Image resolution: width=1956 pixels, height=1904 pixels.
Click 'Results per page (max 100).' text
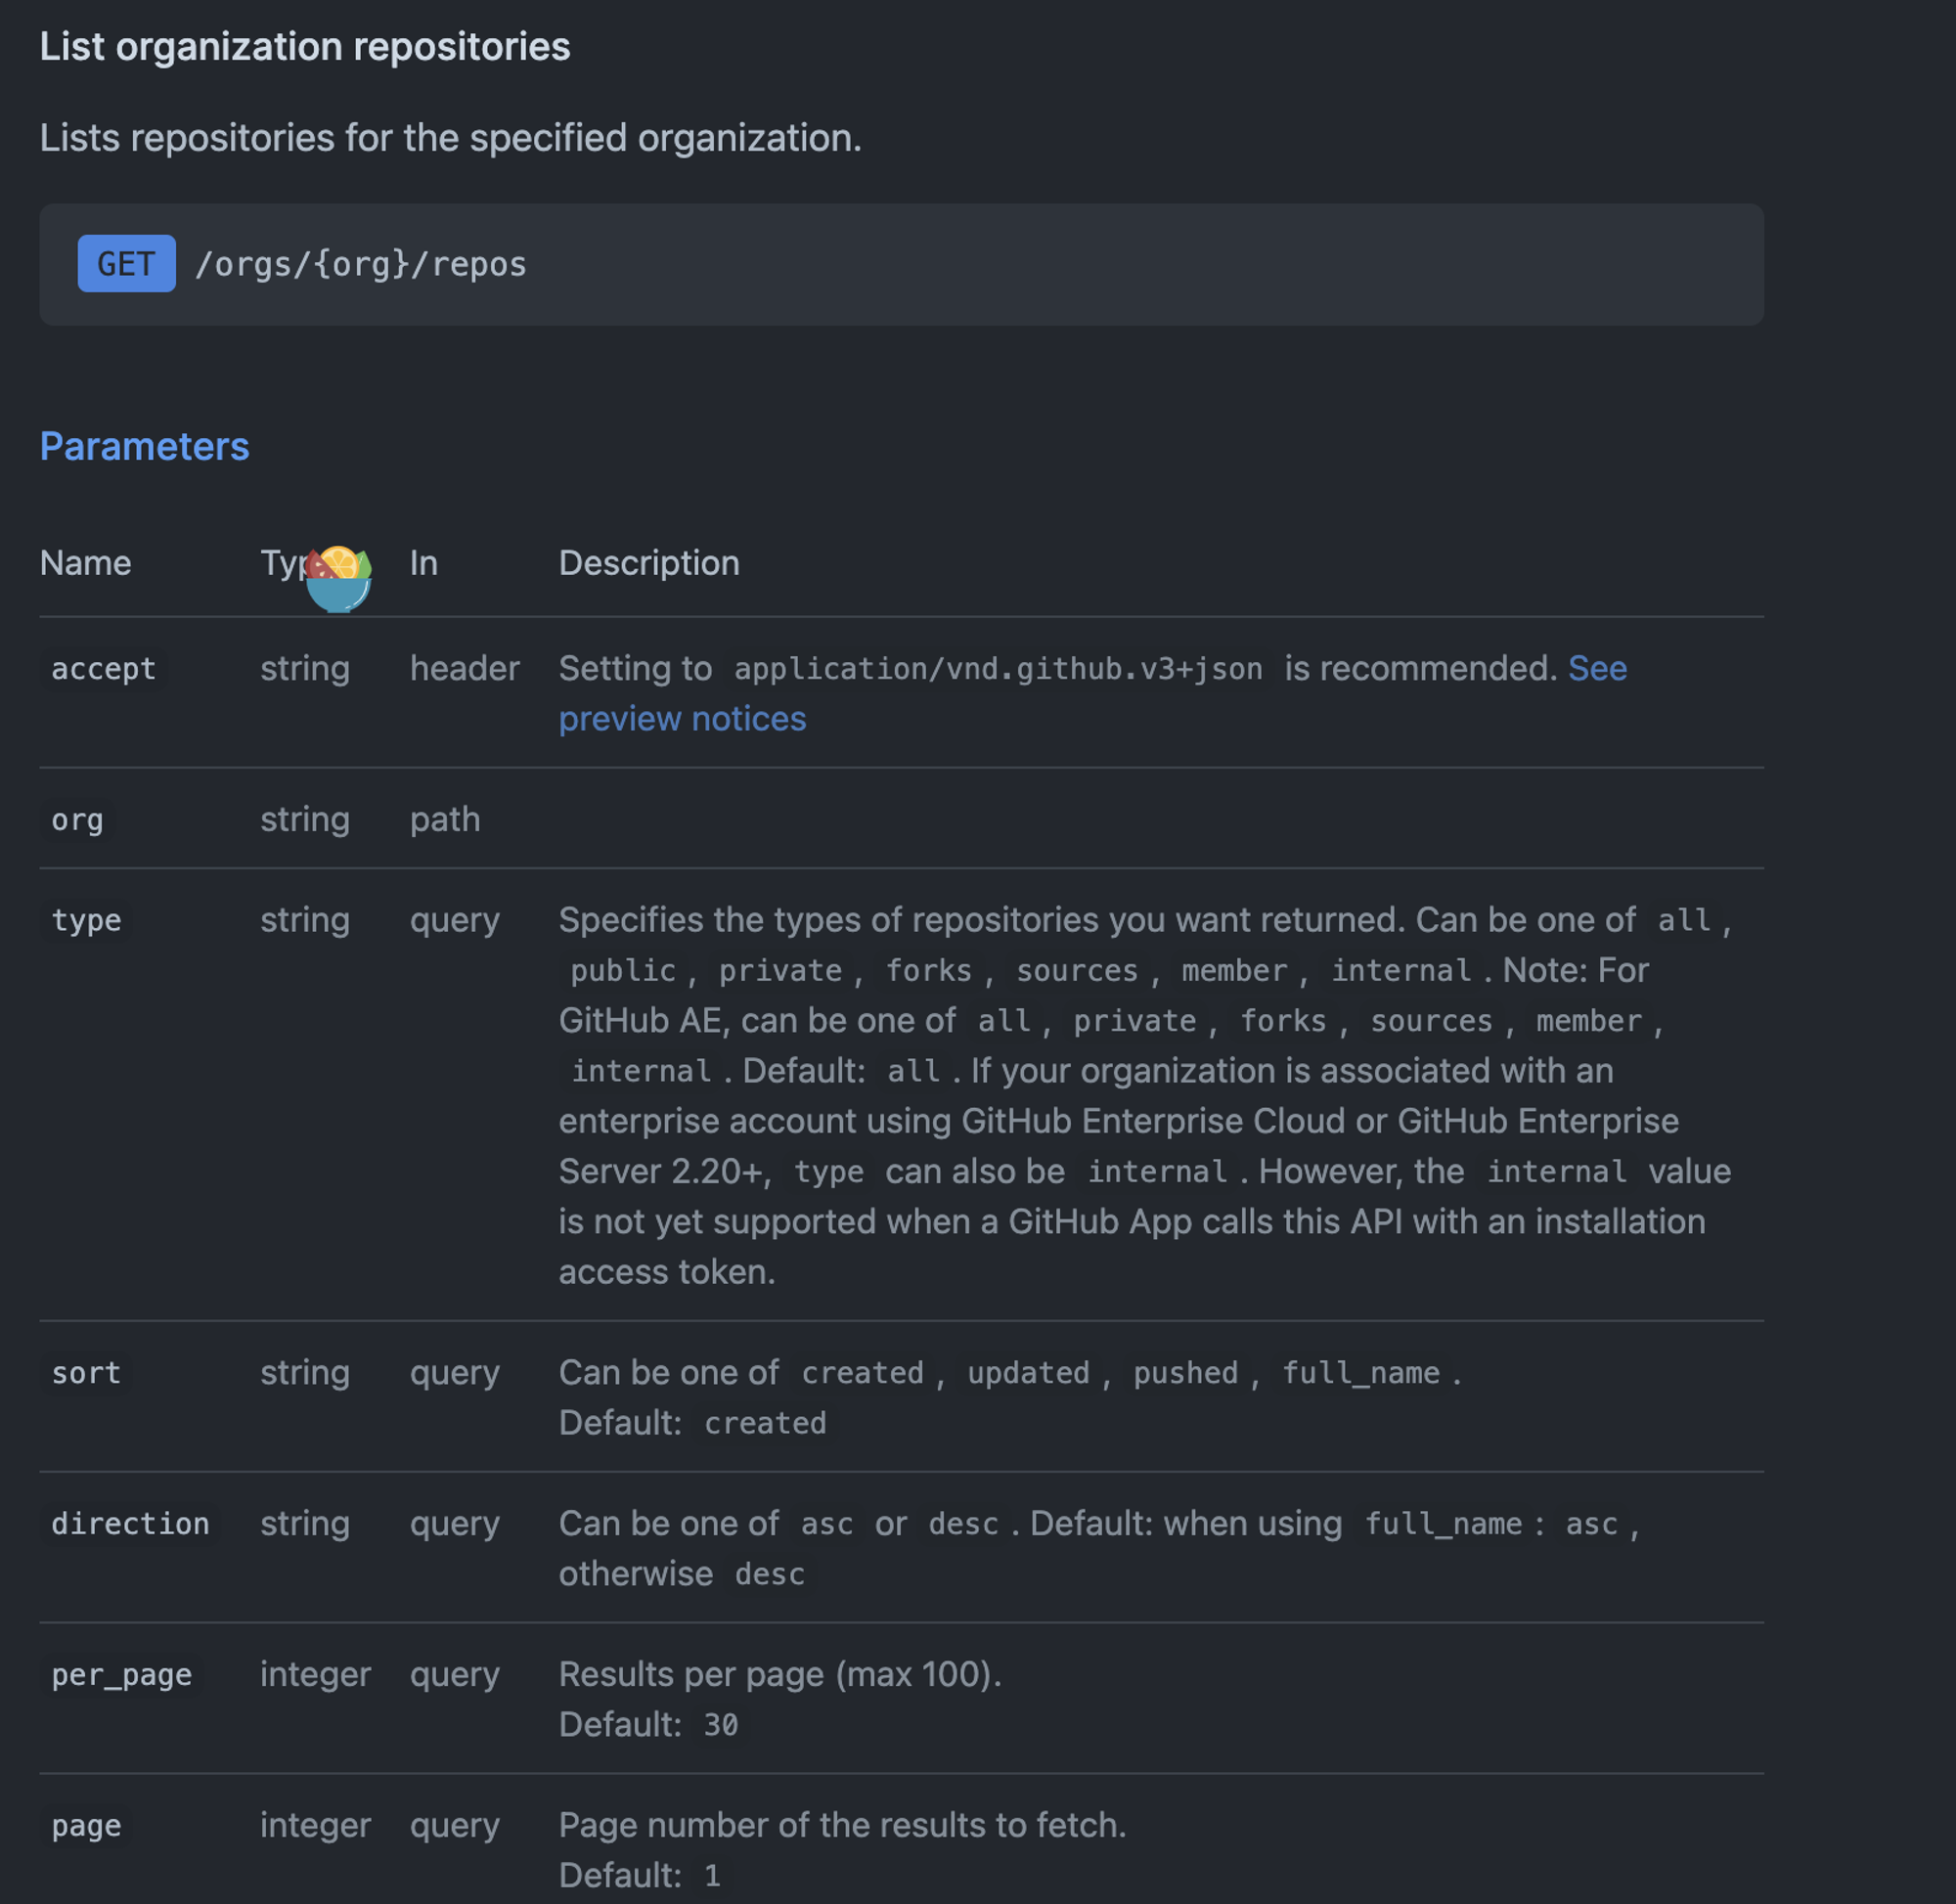(x=780, y=1675)
